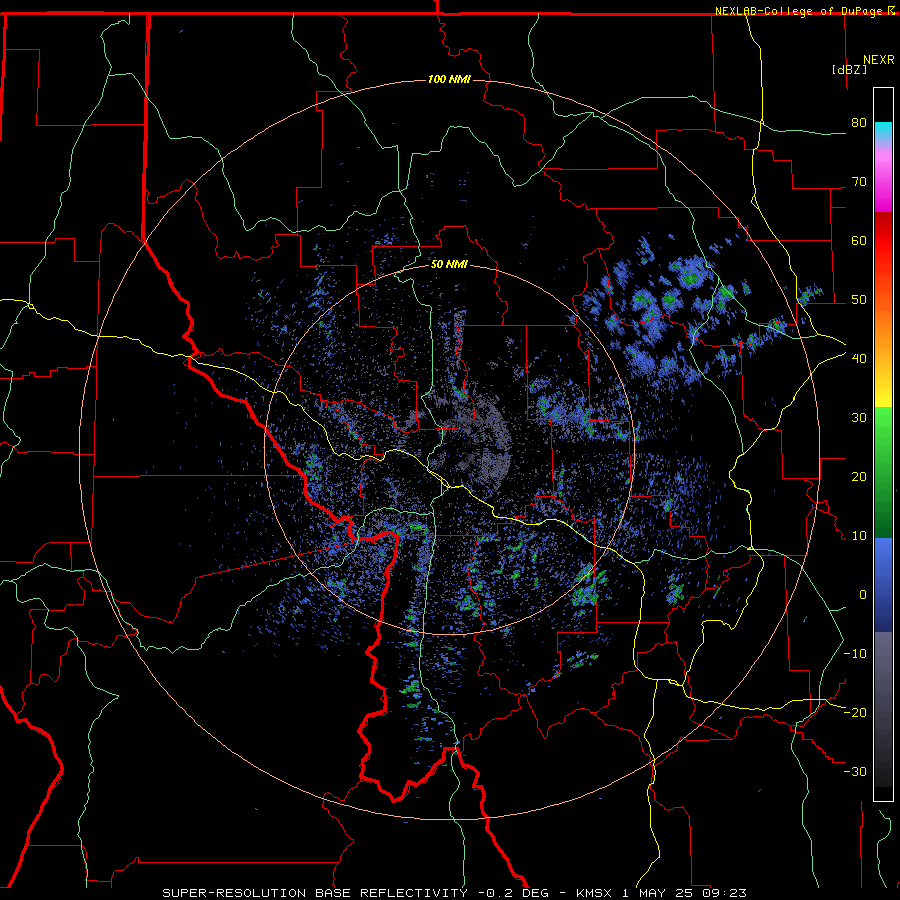Click the SUPER-RESOLUTION BASE REFLECTIVITY caption text
Image resolution: width=900 pixels, height=900 pixels.
click(x=315, y=893)
